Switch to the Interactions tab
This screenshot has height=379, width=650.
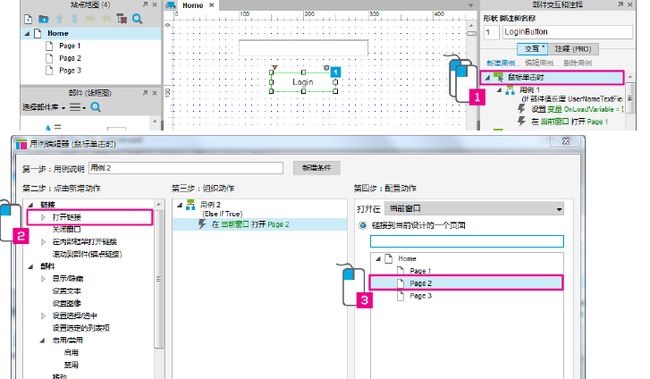[532, 49]
